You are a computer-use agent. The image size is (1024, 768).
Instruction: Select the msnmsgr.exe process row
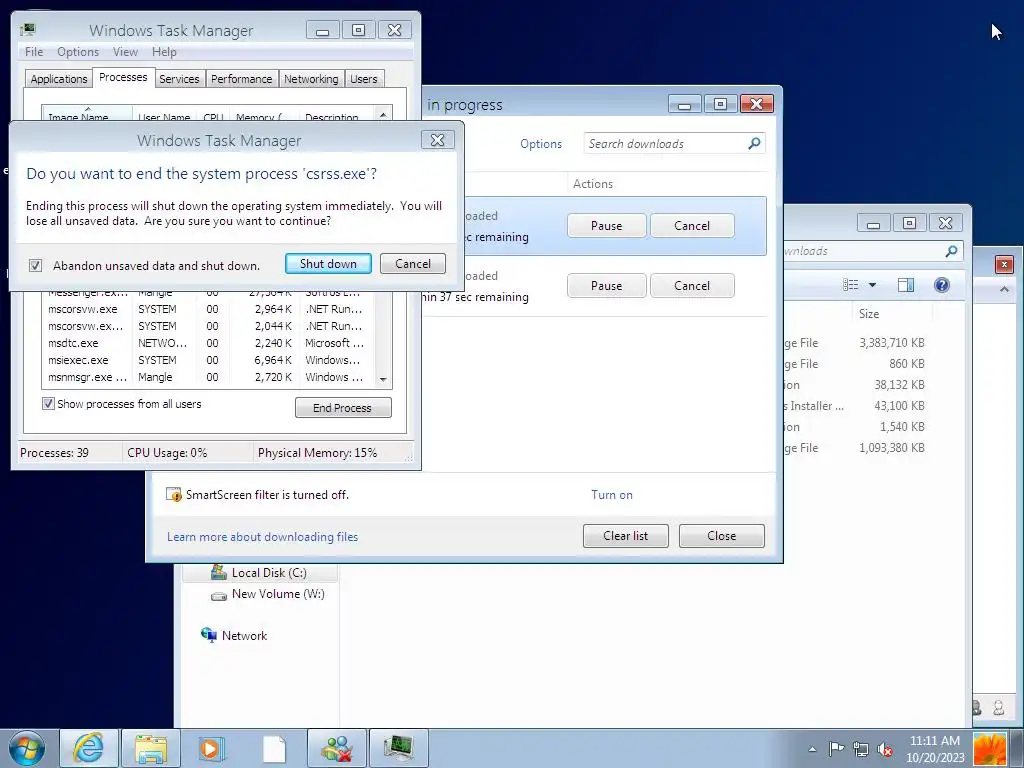208,377
